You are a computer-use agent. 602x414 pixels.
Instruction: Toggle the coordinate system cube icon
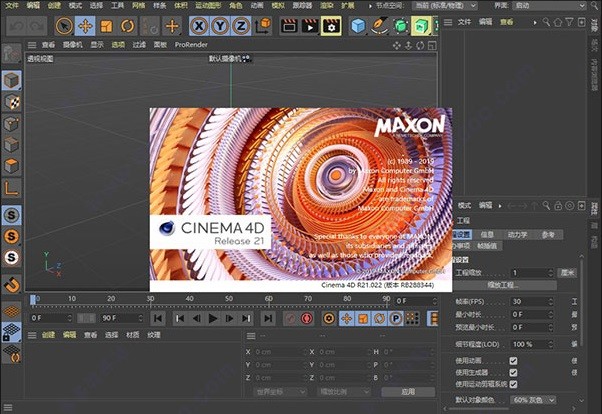(263, 26)
